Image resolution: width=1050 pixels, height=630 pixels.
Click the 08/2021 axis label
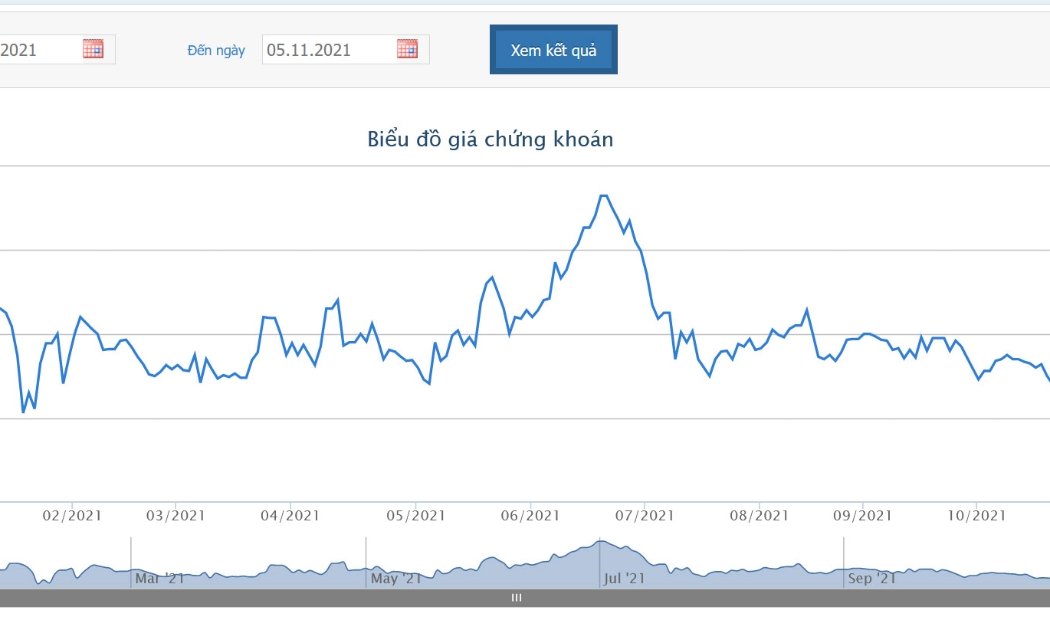point(759,516)
